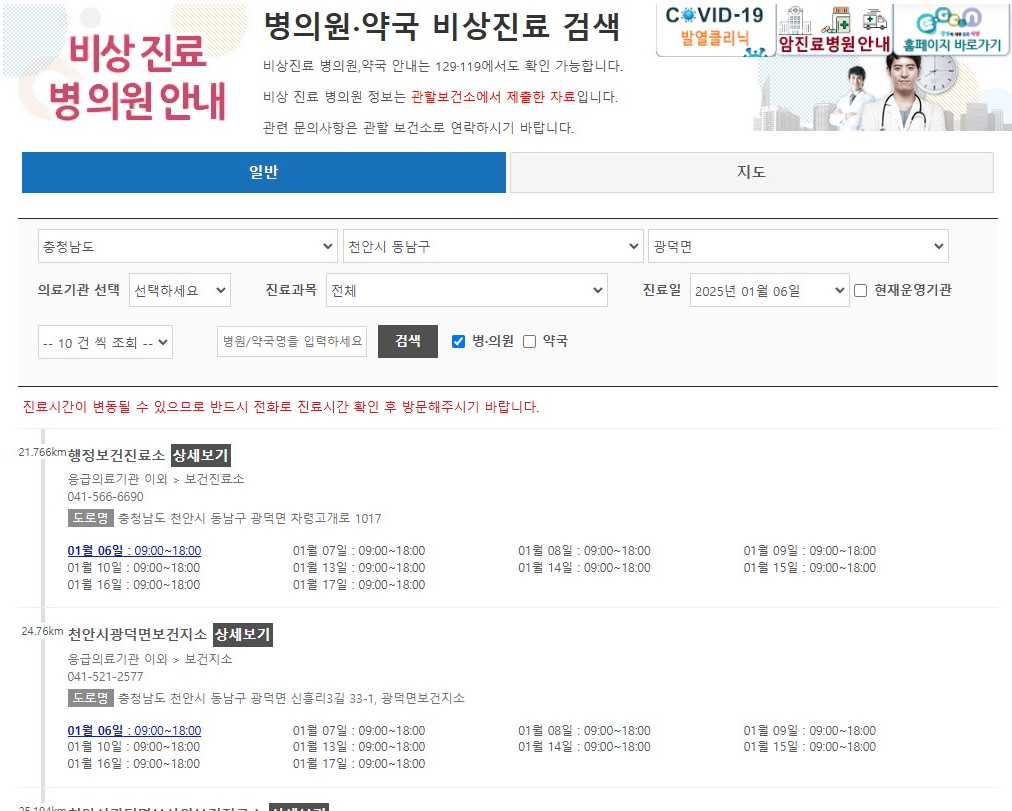Open the COVID-19 발열클리닉 banner

tap(715, 30)
